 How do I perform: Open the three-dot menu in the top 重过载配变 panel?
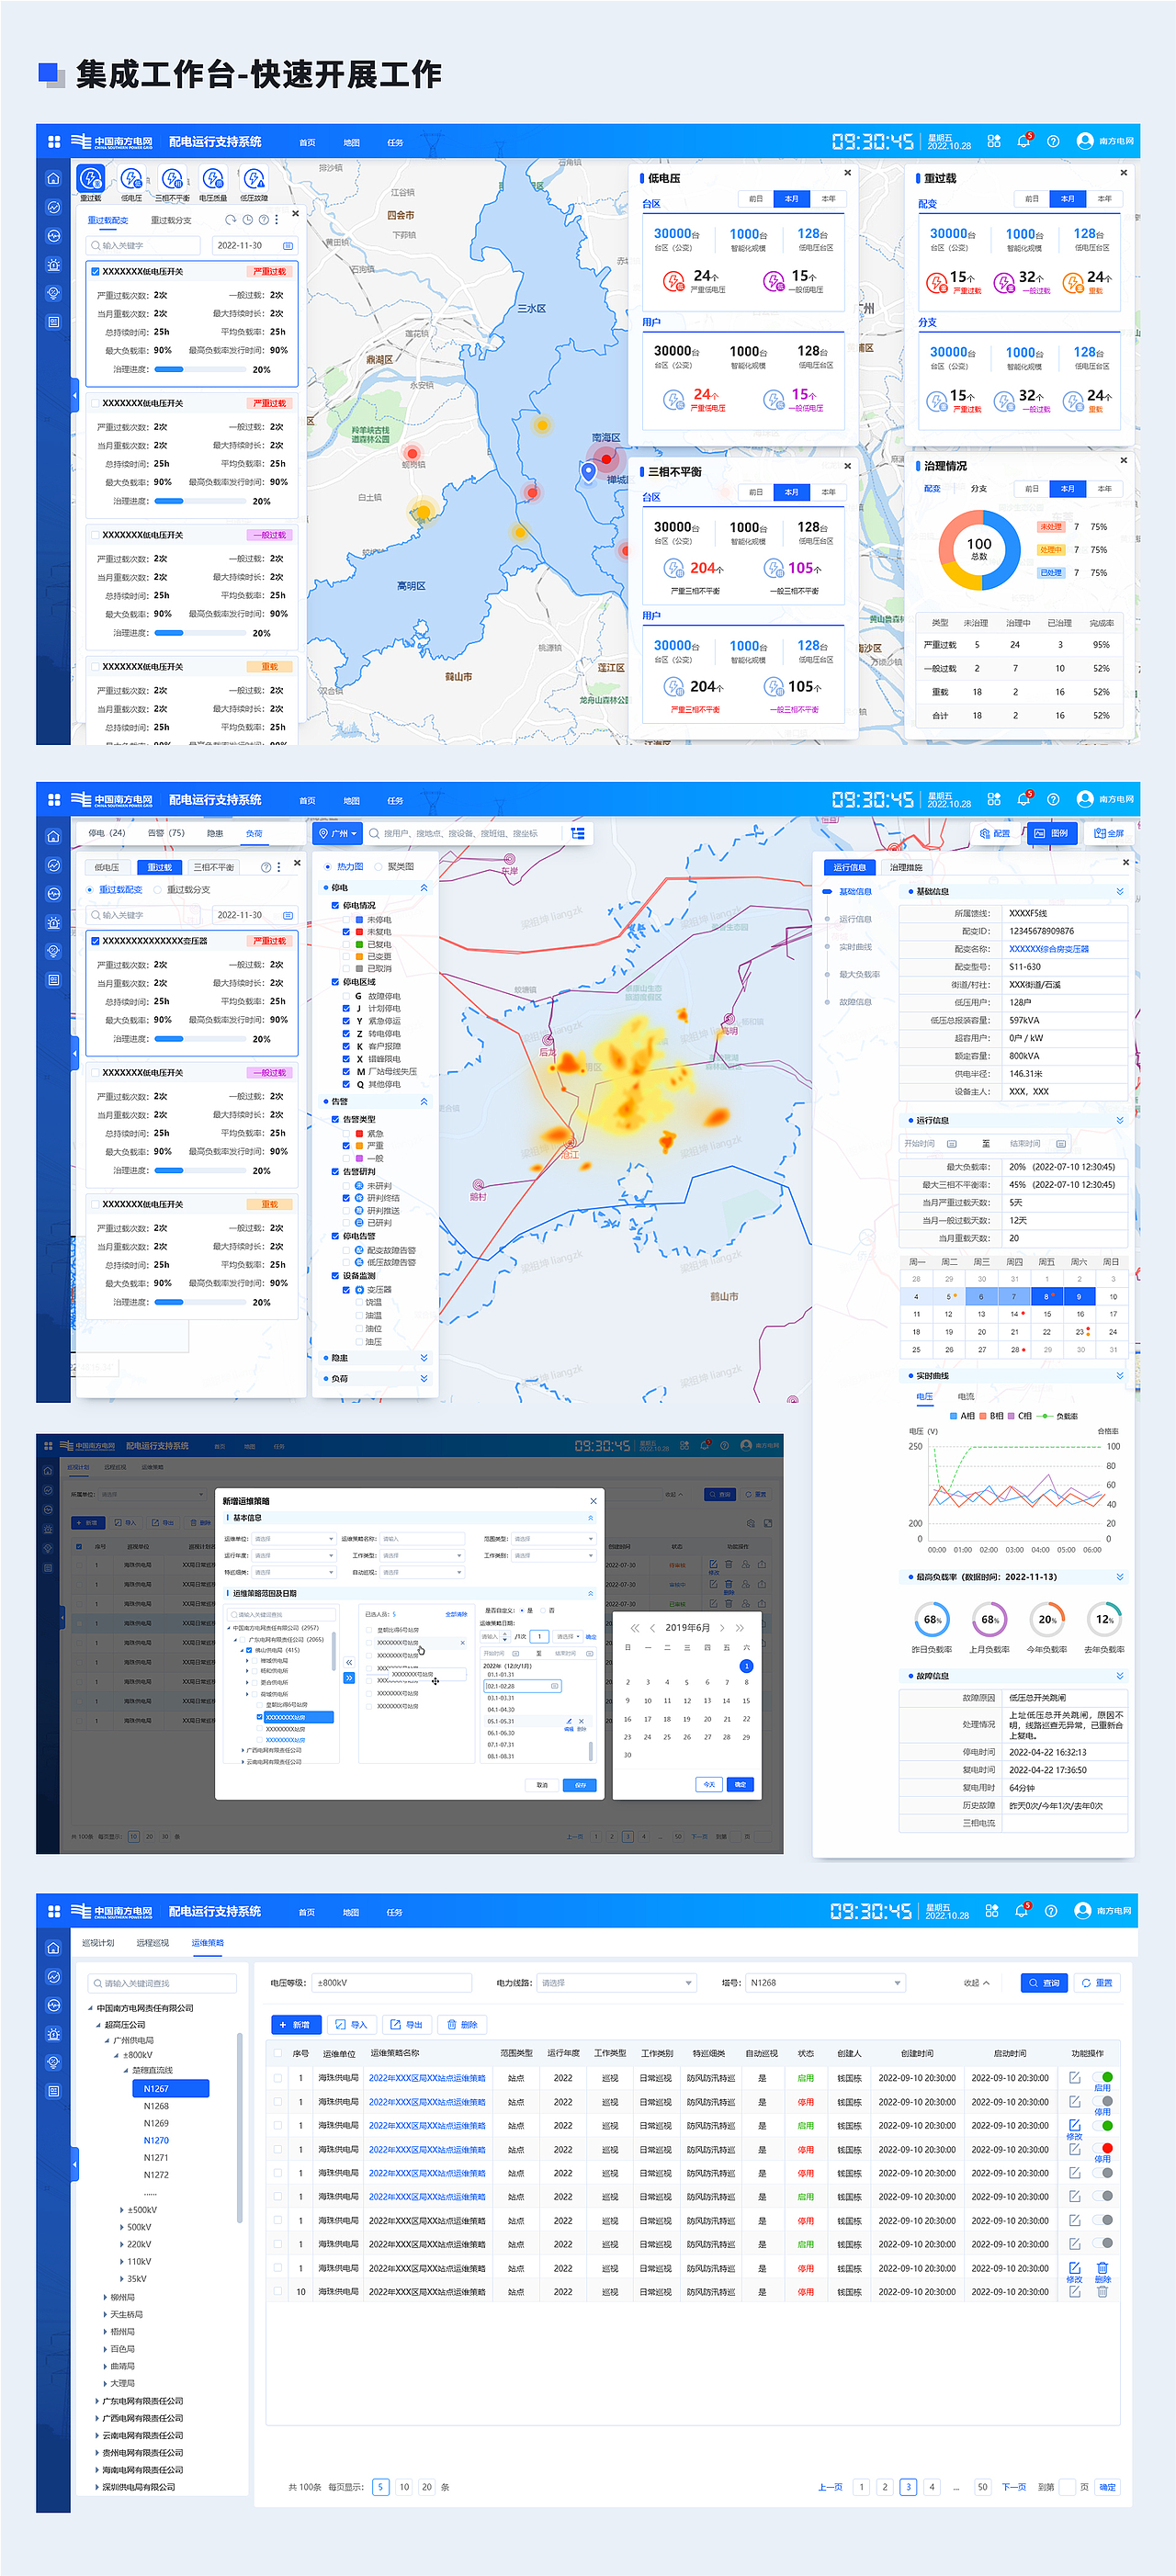[x=276, y=220]
